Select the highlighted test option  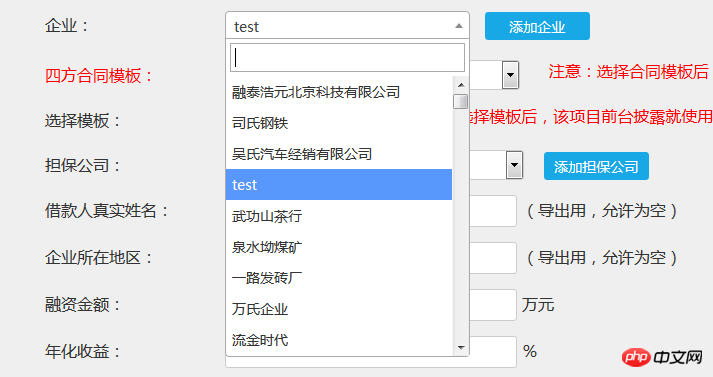tap(339, 185)
